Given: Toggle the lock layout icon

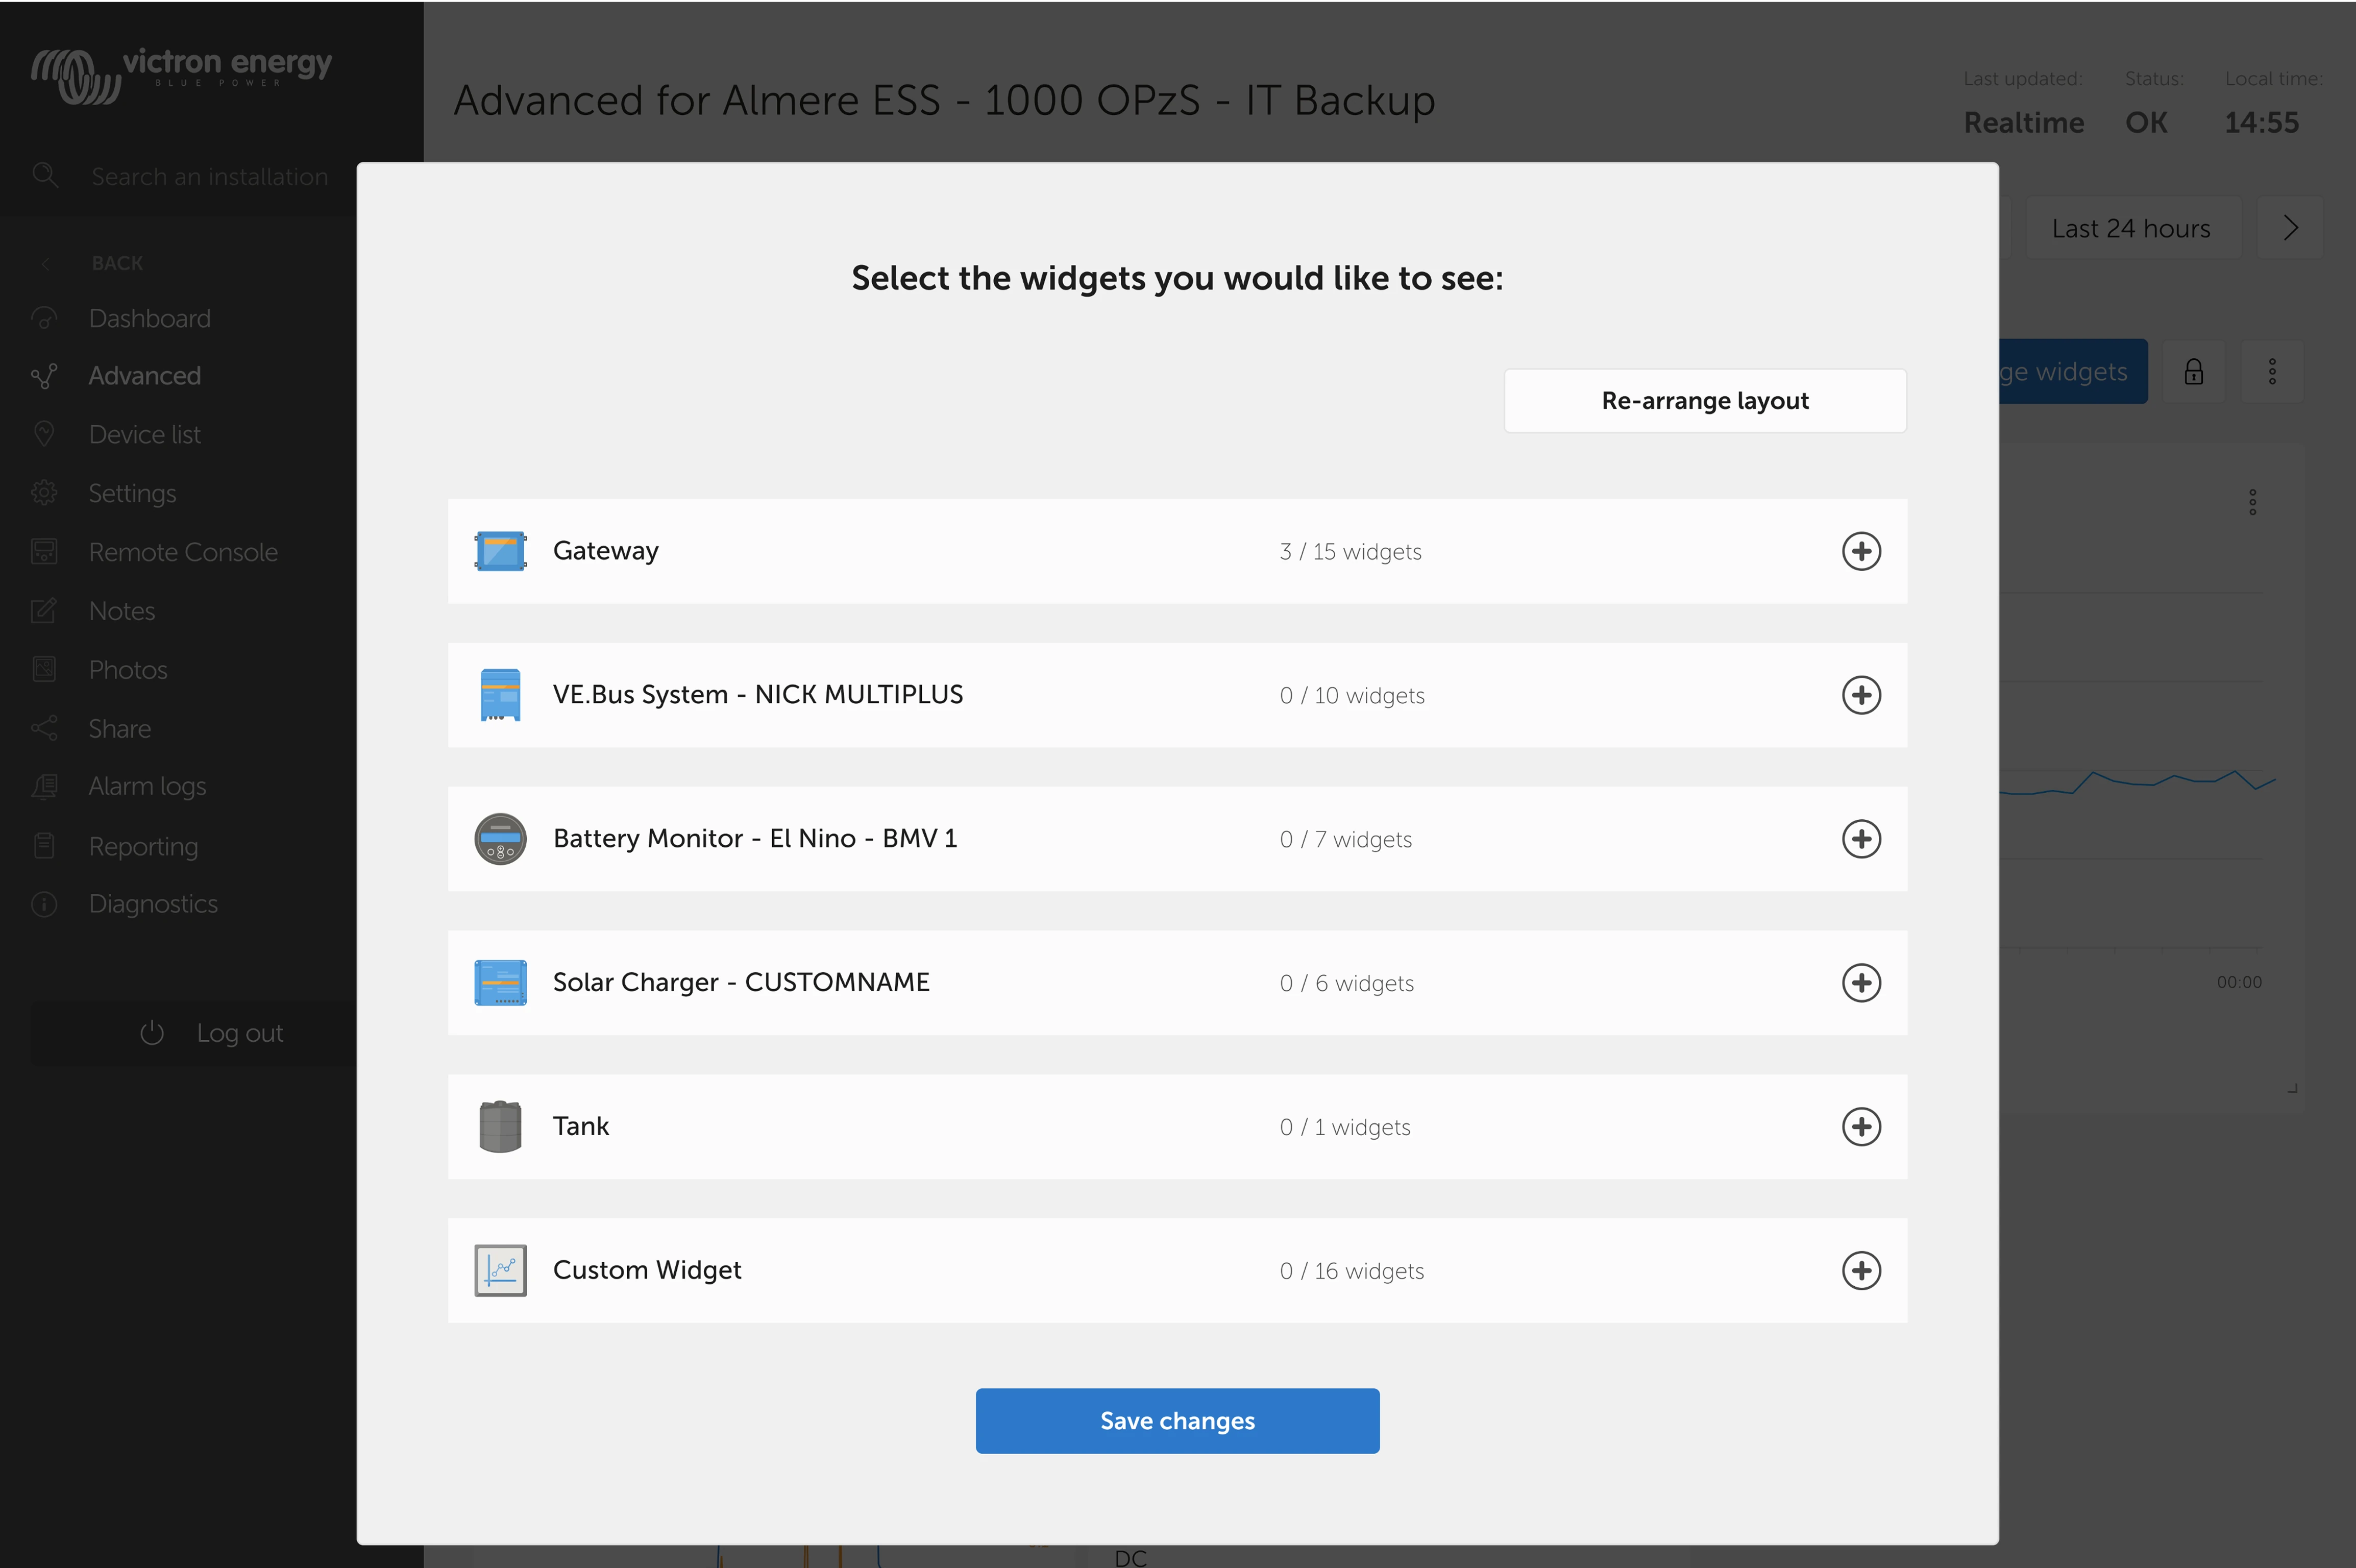Looking at the screenshot, I should [2194, 372].
